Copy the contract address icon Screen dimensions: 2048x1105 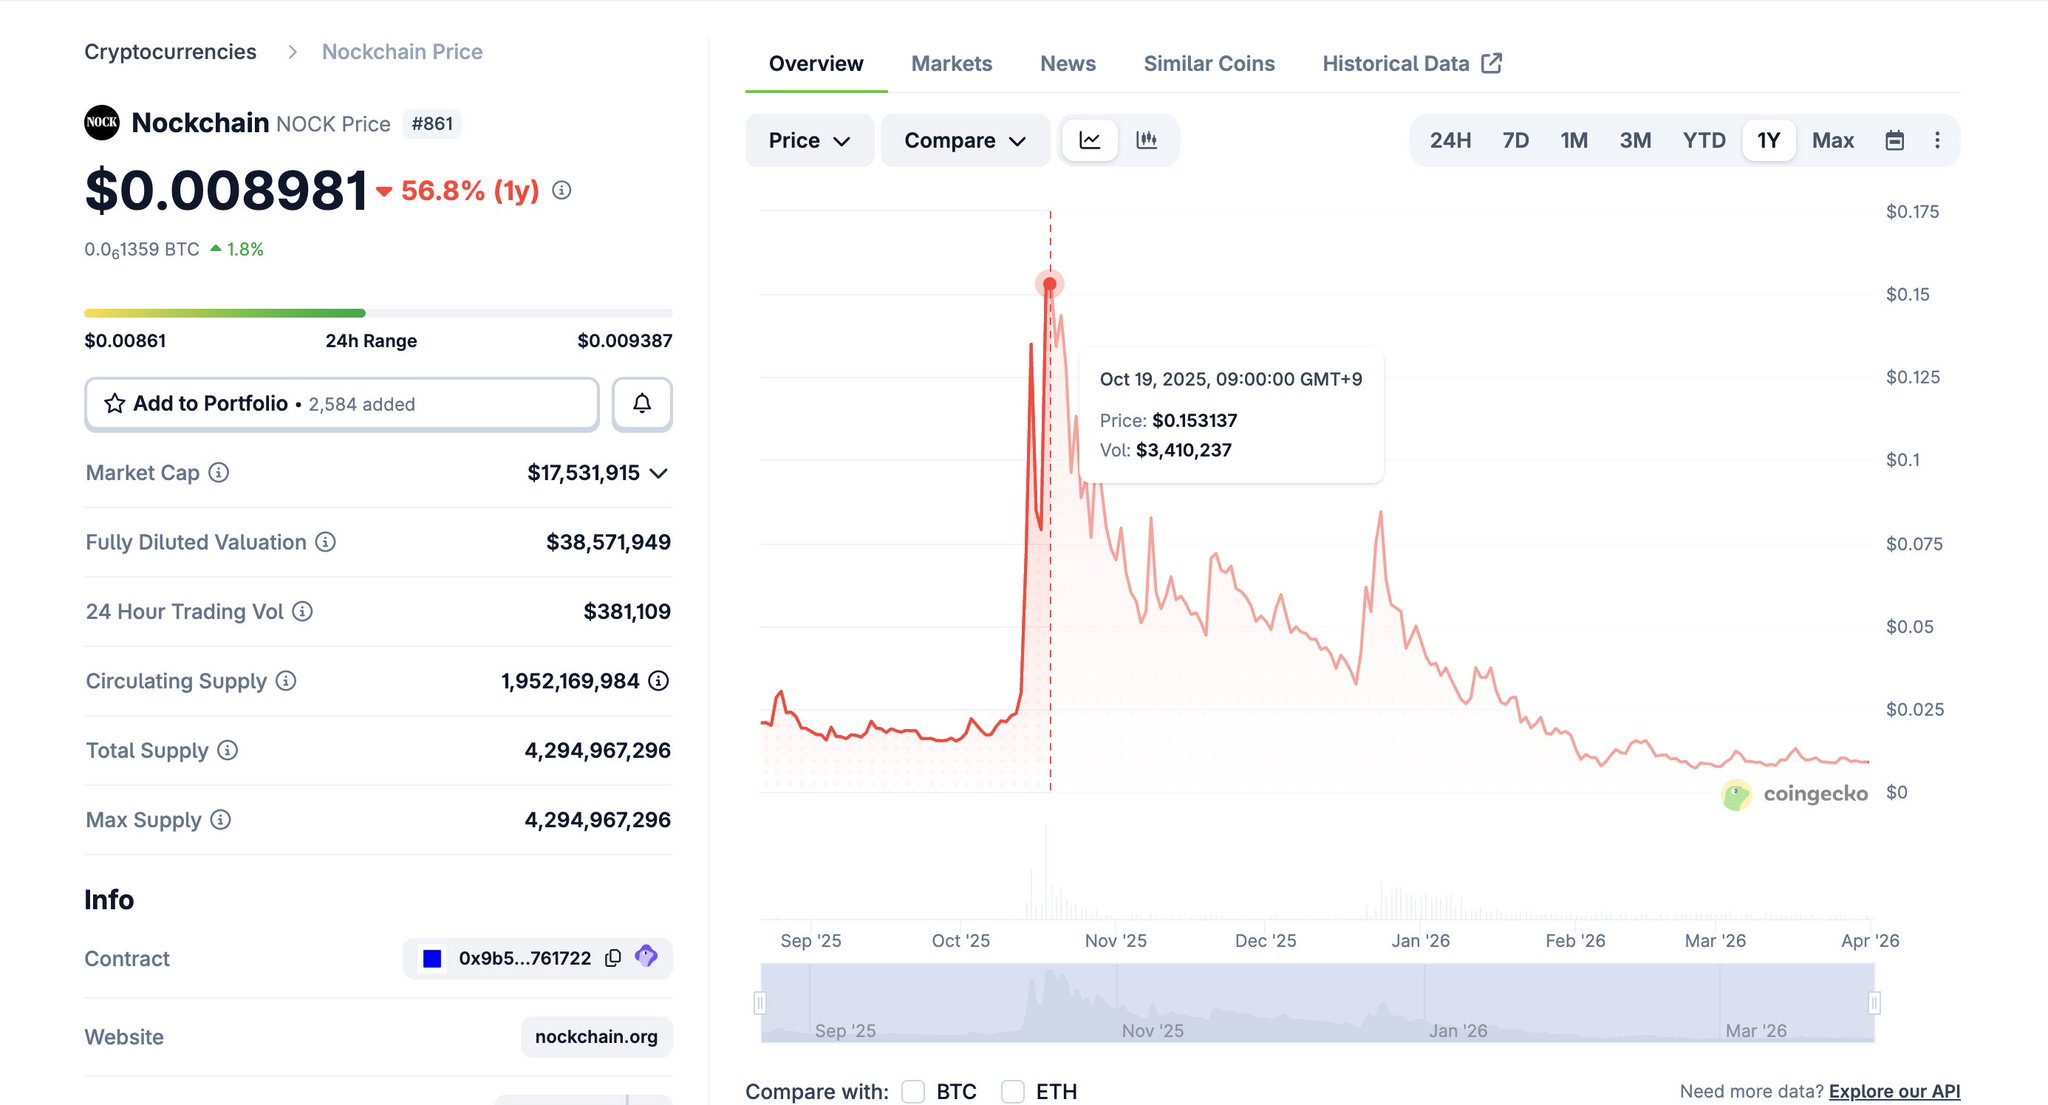613,958
